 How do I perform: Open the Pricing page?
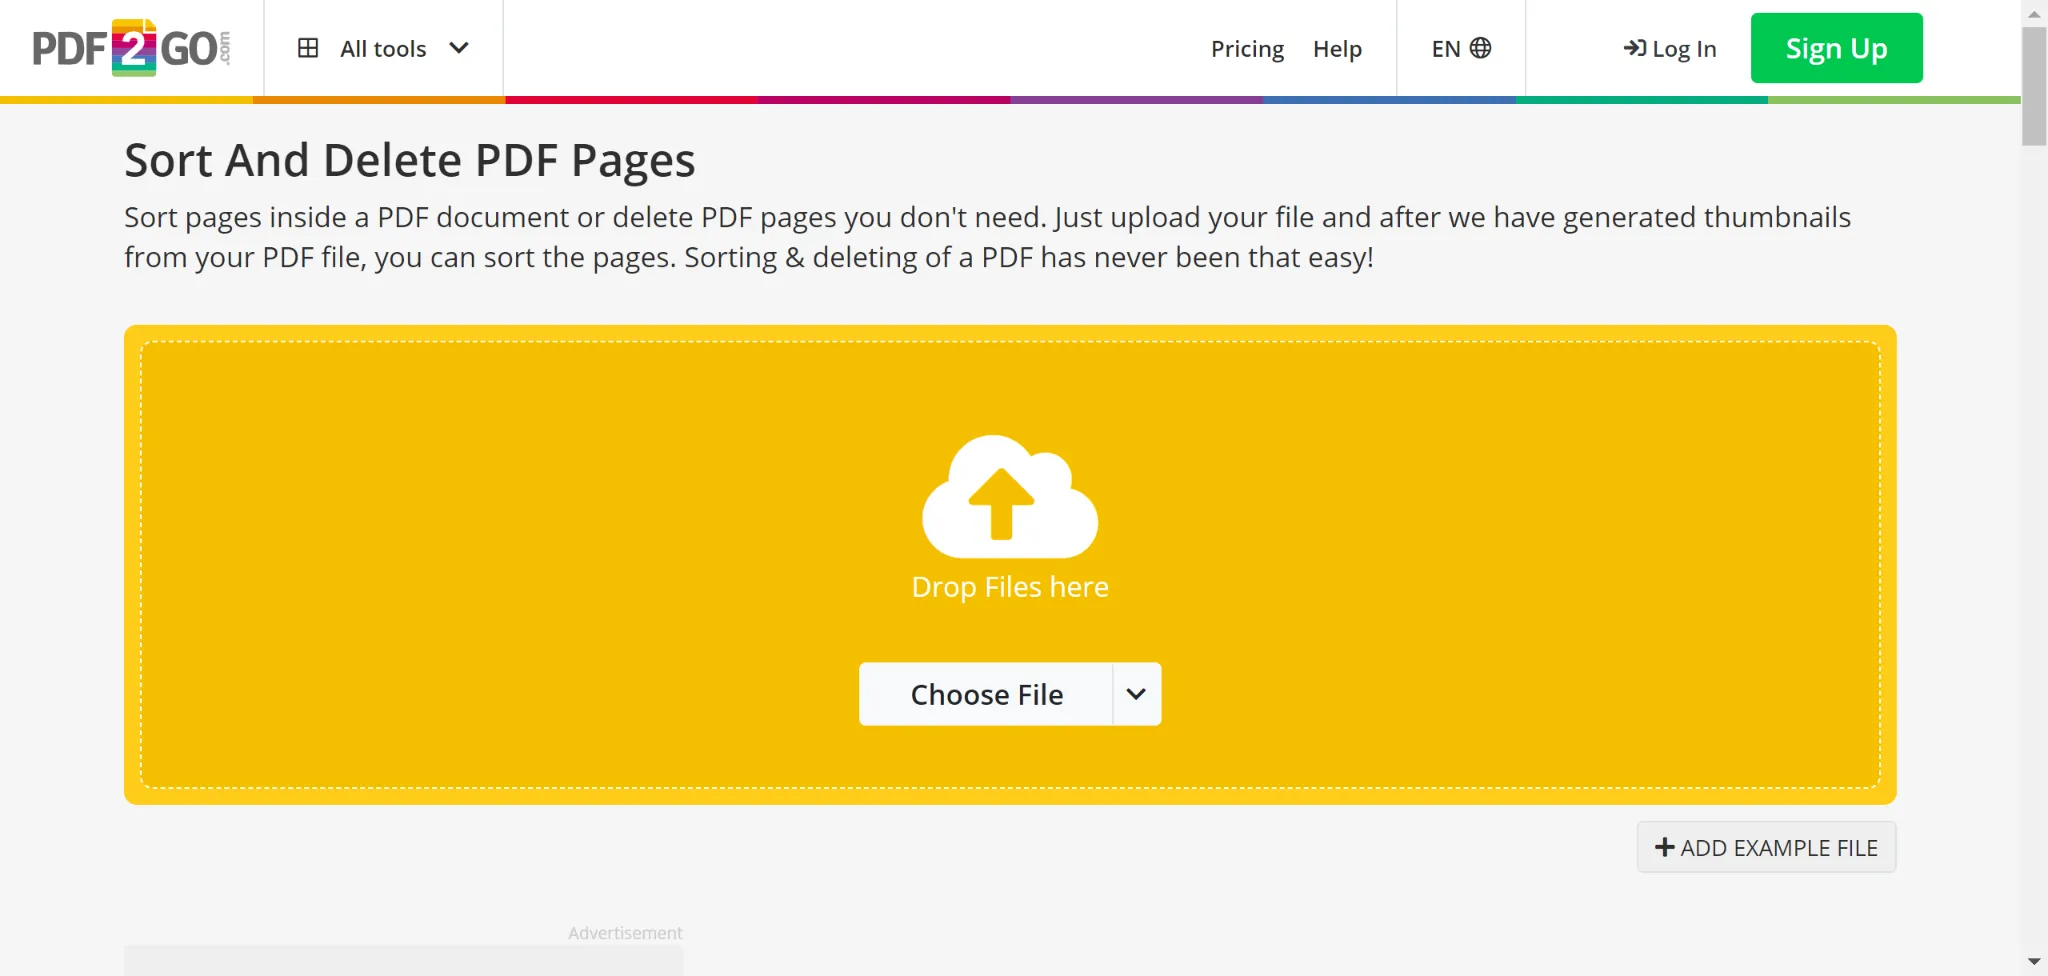pyautogui.click(x=1247, y=48)
